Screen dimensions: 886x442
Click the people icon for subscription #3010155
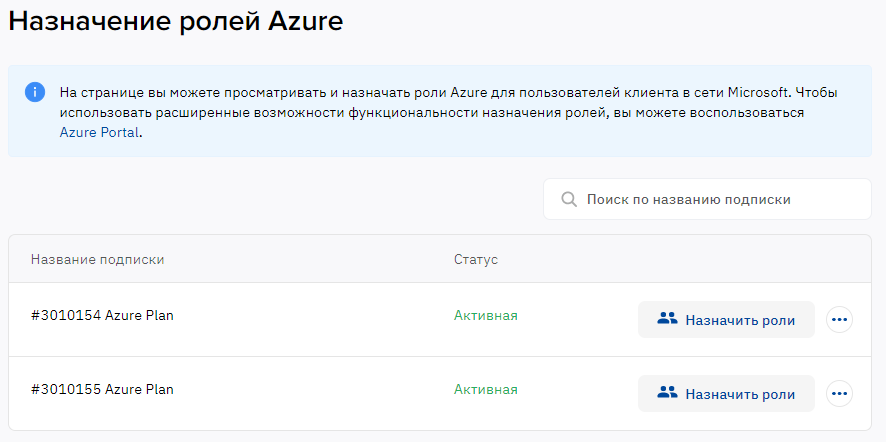coord(667,393)
